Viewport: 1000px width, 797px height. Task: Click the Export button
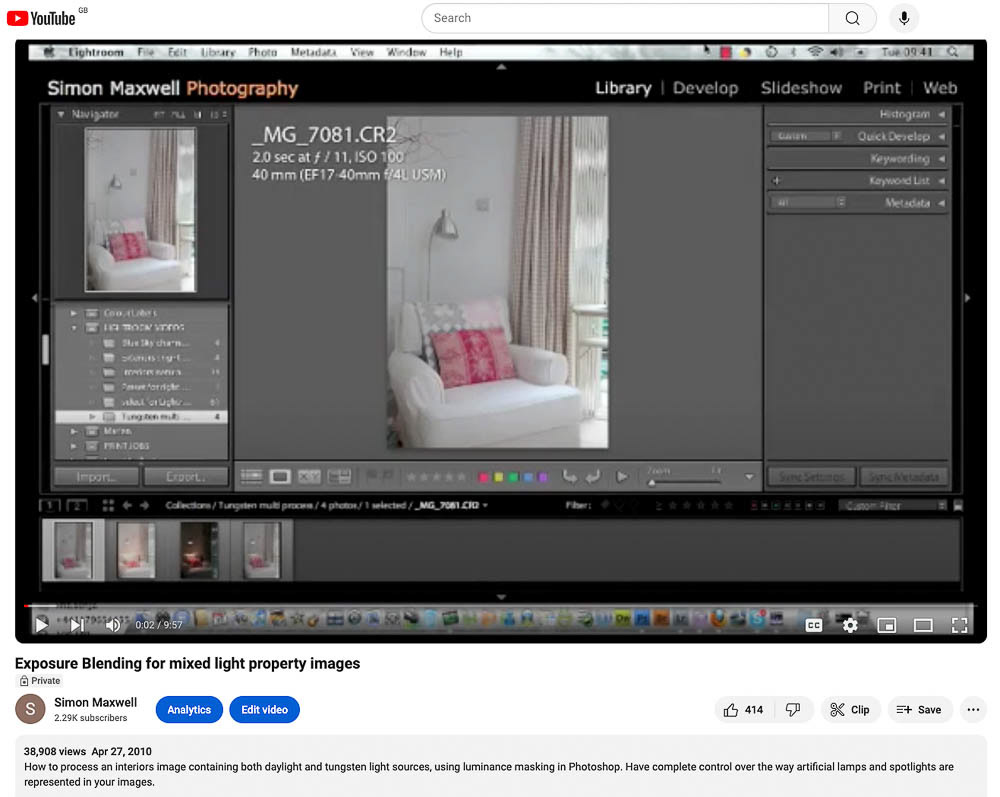coord(186,477)
